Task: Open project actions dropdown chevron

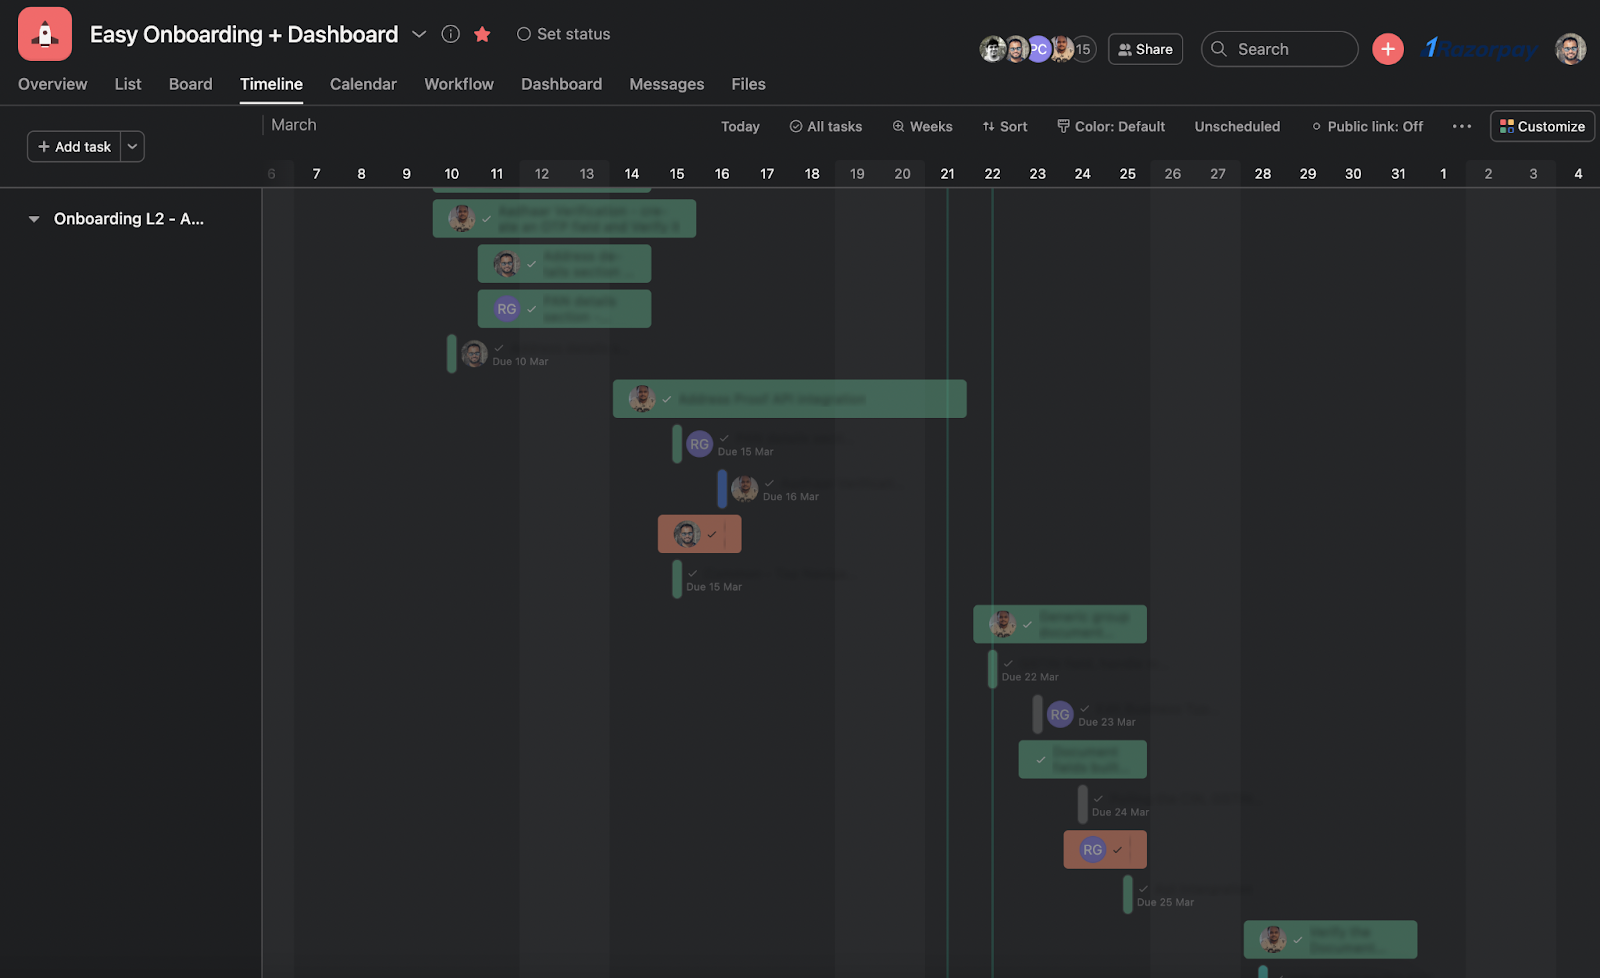Action: [x=419, y=34]
